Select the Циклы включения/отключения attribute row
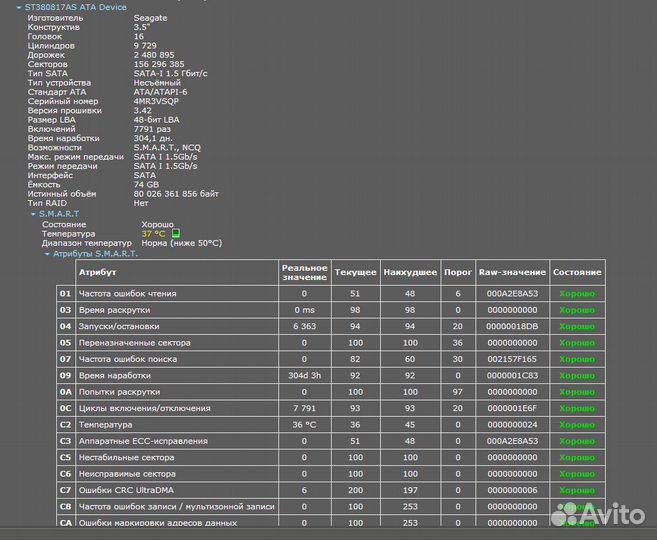Viewport: 657px width, 540px height. click(x=144, y=408)
